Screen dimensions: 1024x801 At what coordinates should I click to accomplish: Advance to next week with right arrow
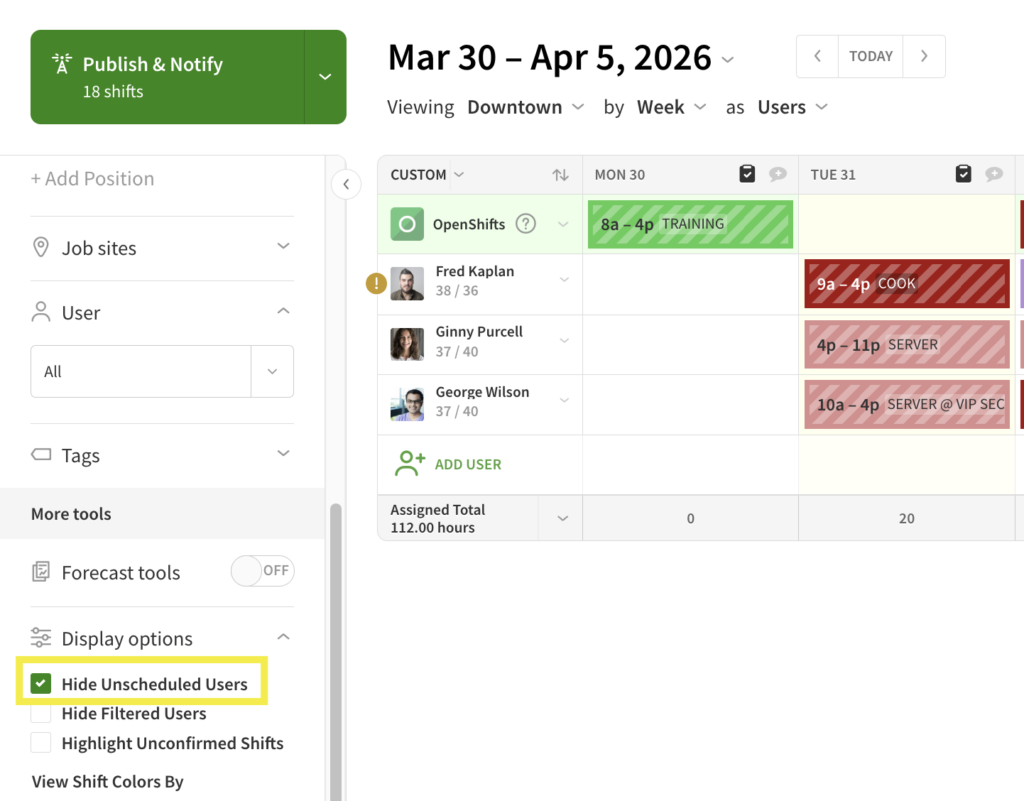pyautogui.click(x=924, y=56)
